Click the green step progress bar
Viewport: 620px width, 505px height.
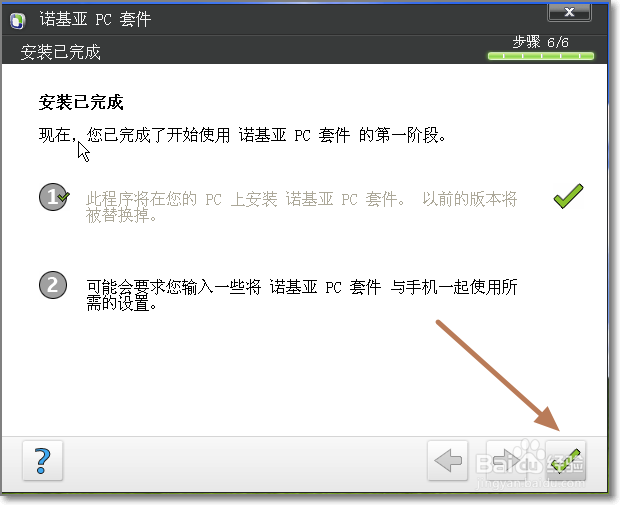click(541, 56)
